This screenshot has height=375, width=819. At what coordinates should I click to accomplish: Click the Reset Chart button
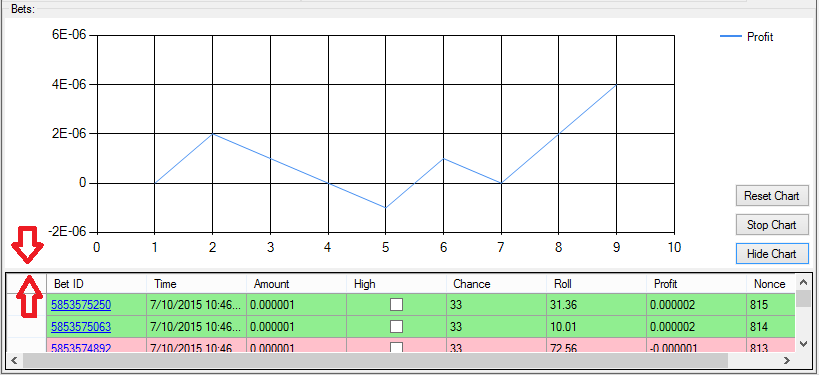click(x=772, y=196)
